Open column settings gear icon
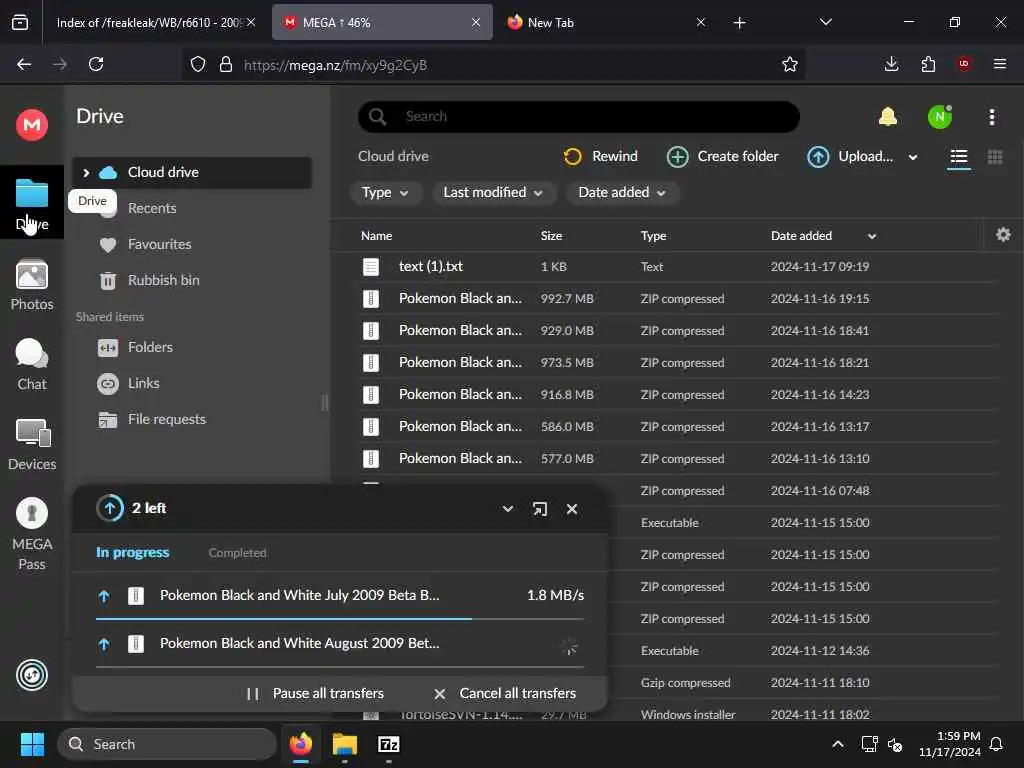 point(1003,234)
